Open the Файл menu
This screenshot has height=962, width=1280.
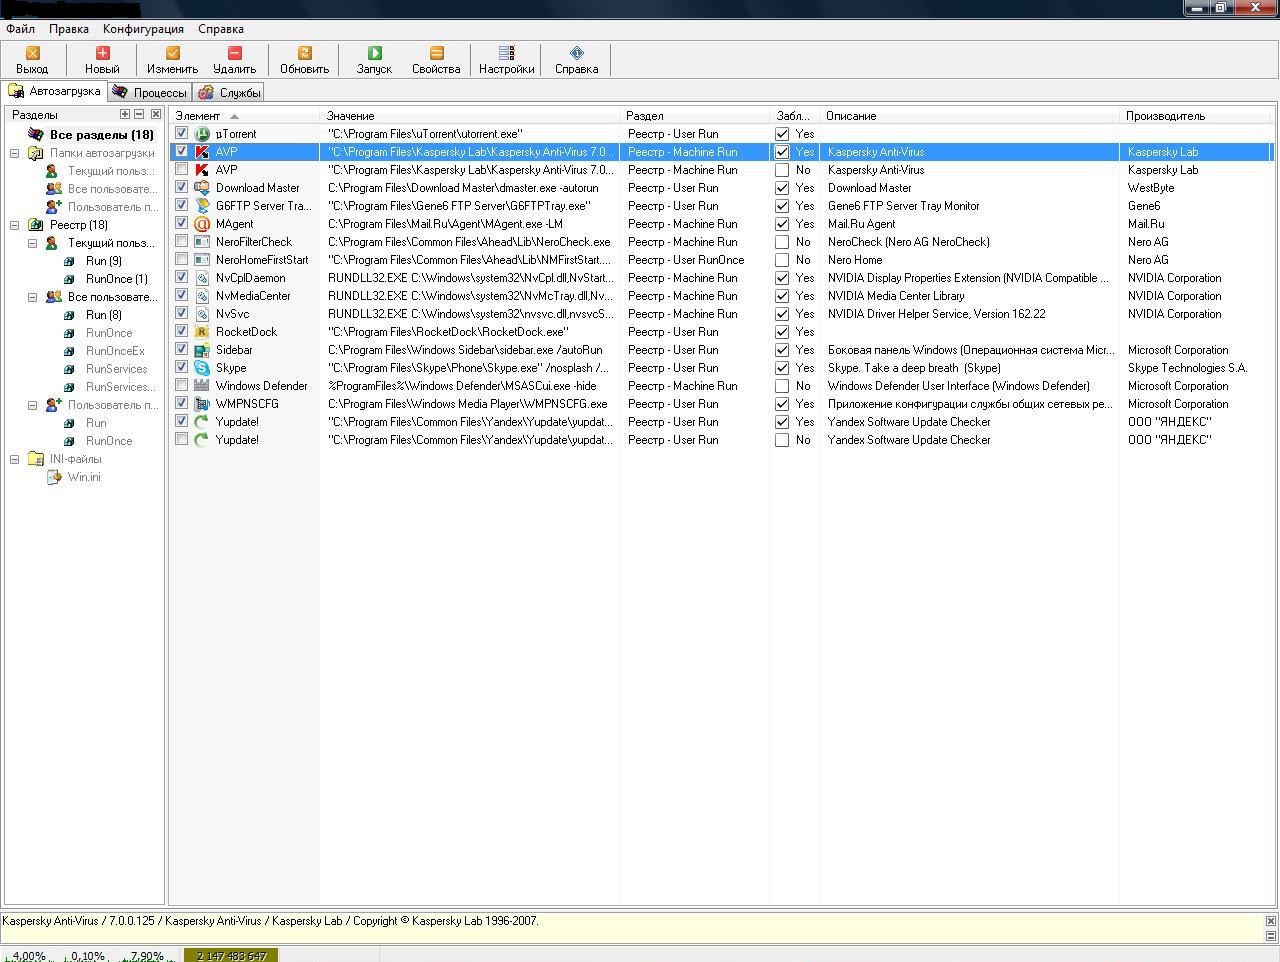[x=20, y=29]
